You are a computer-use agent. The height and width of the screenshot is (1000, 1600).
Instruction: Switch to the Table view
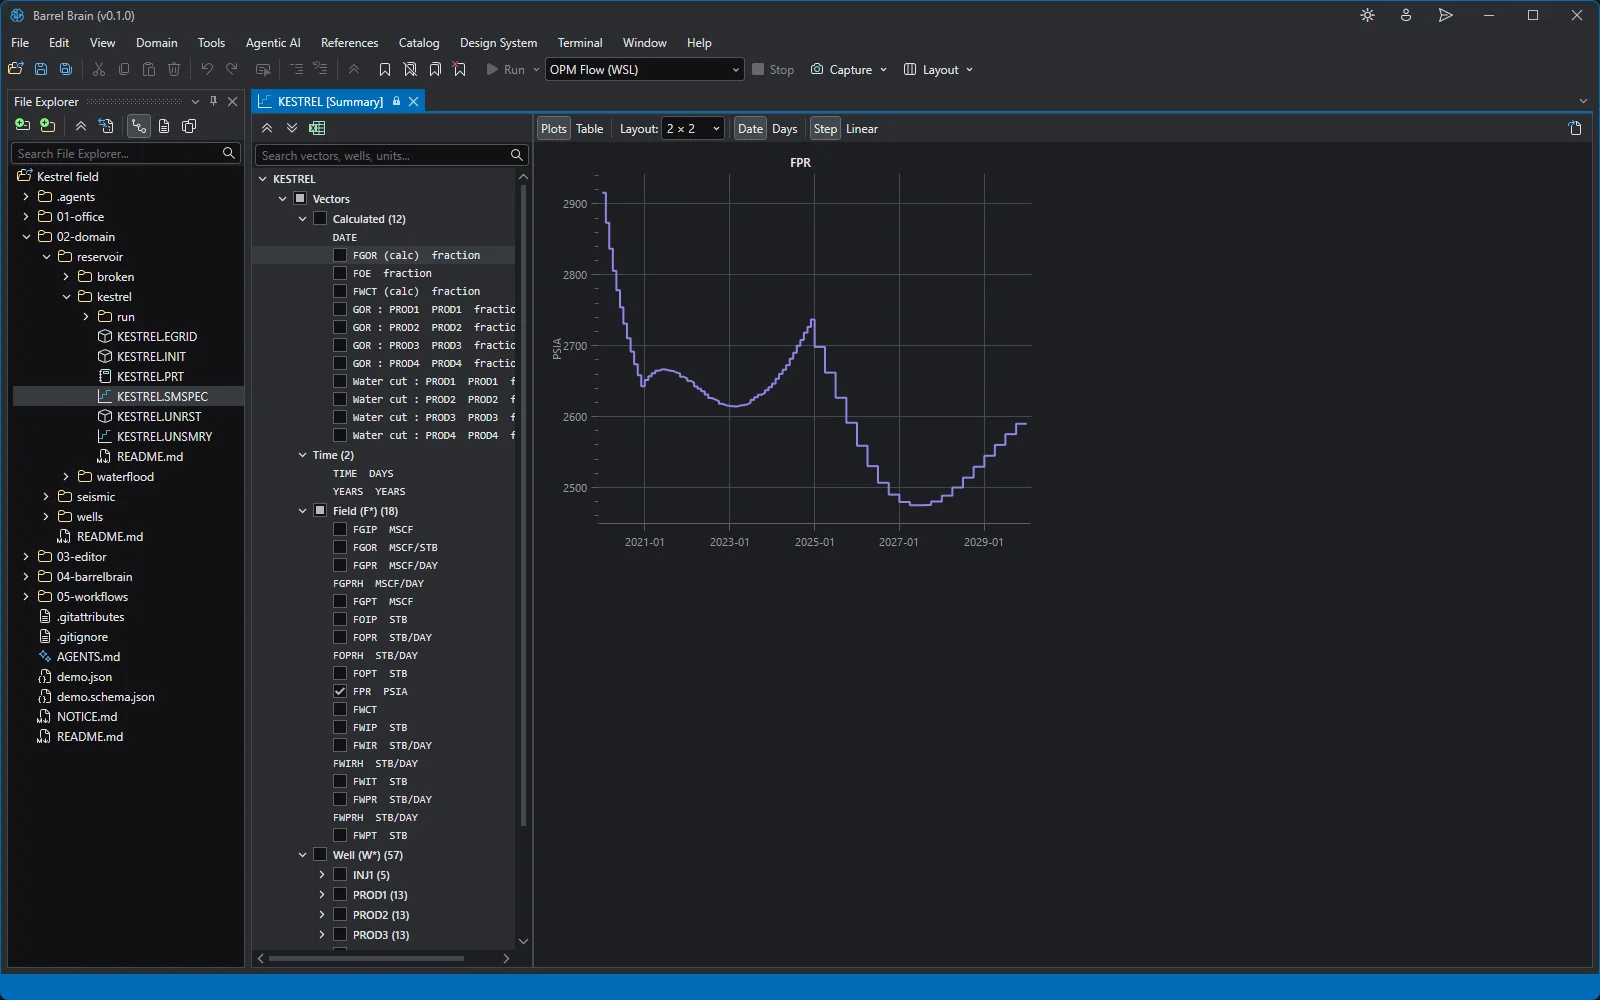click(590, 128)
